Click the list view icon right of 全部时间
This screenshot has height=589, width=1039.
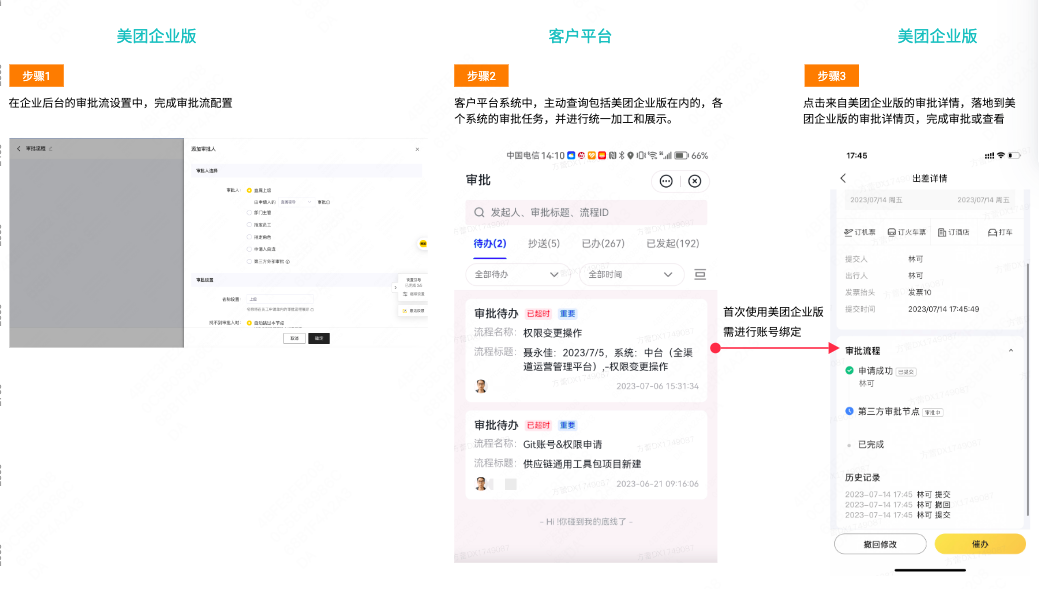700,274
